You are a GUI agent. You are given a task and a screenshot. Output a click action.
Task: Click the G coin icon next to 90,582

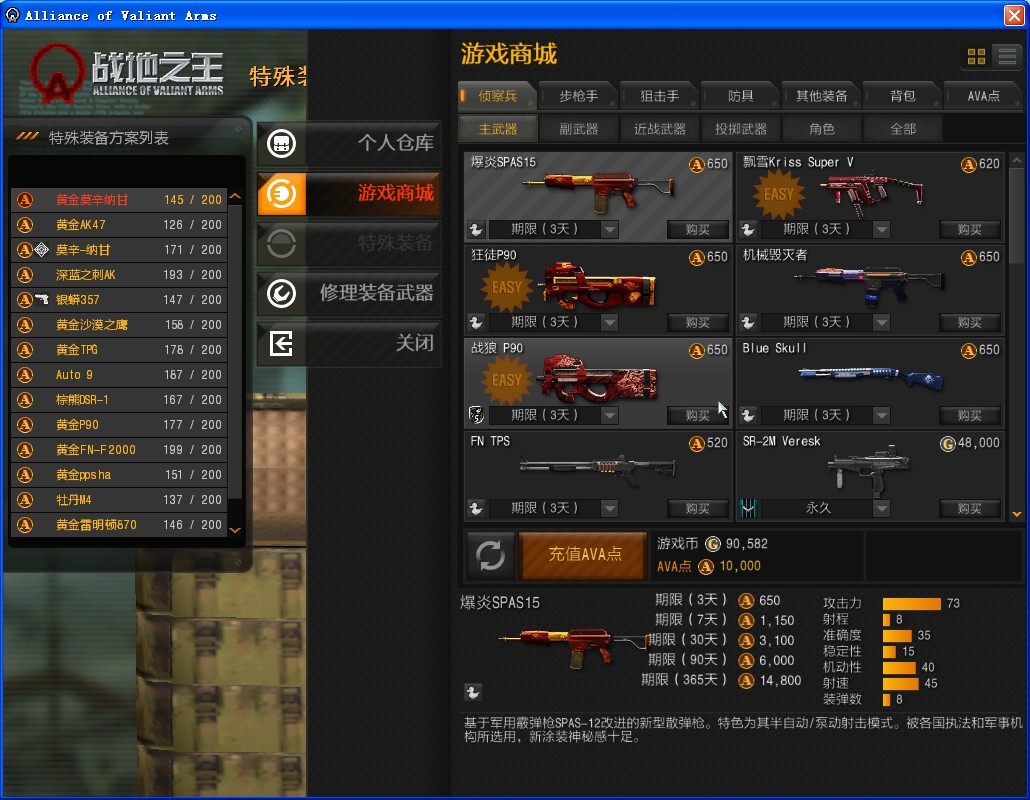(x=713, y=544)
